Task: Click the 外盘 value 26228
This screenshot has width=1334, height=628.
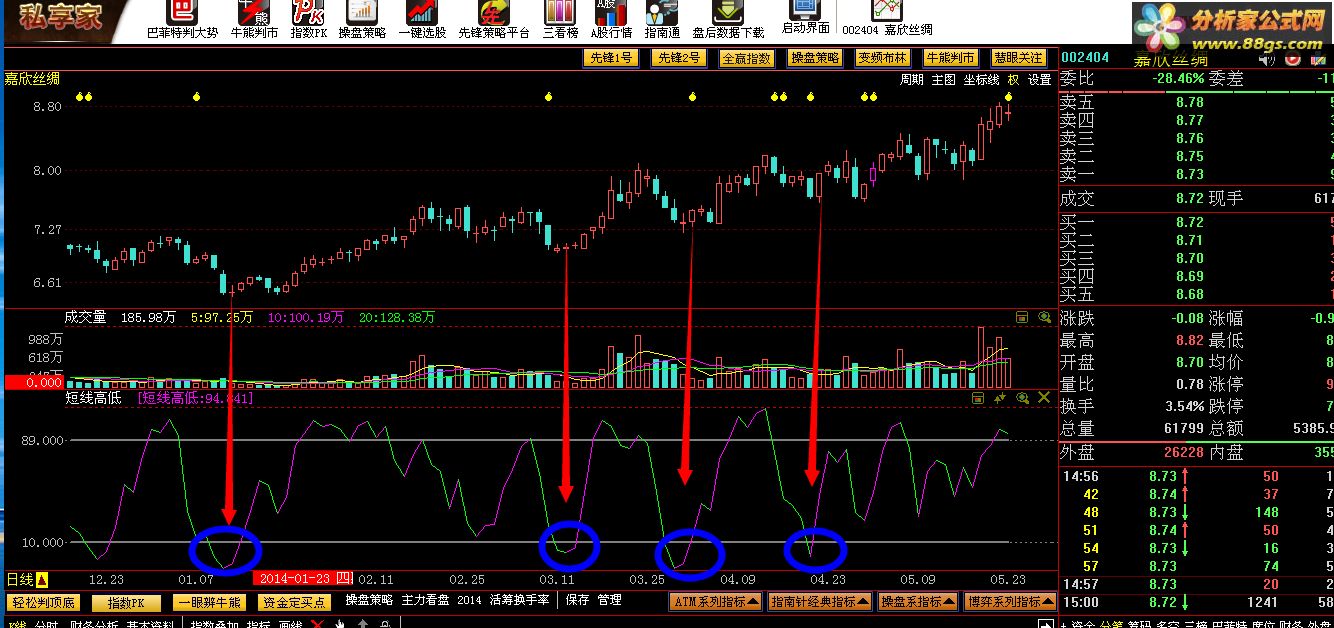Action: (1183, 452)
